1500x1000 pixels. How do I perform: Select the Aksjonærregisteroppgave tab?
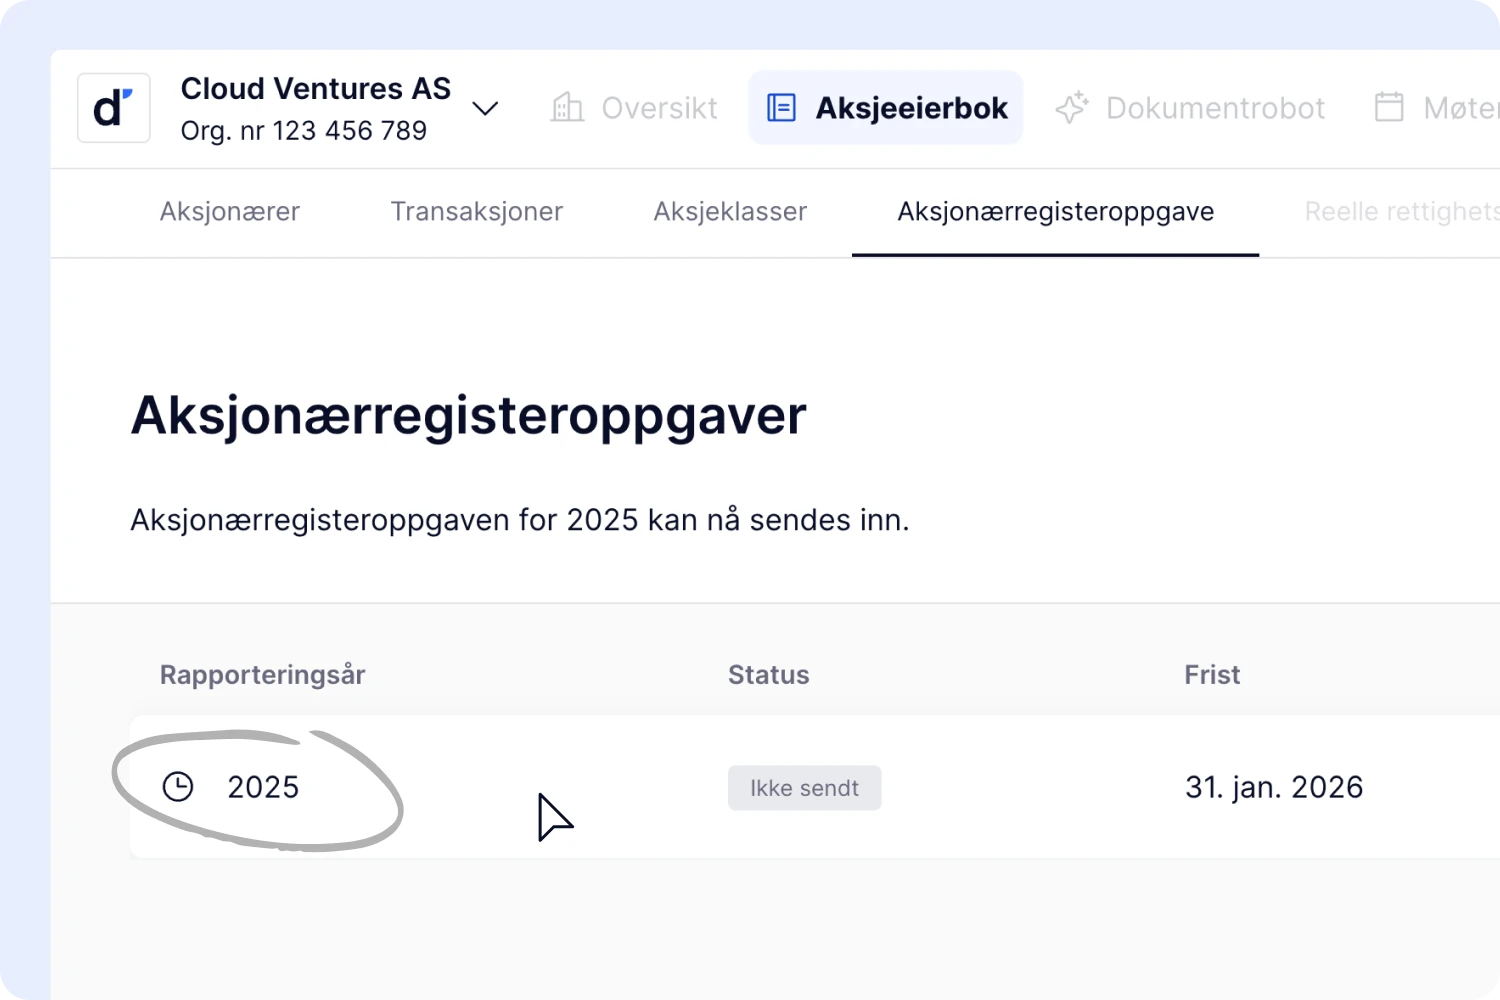pos(1055,212)
